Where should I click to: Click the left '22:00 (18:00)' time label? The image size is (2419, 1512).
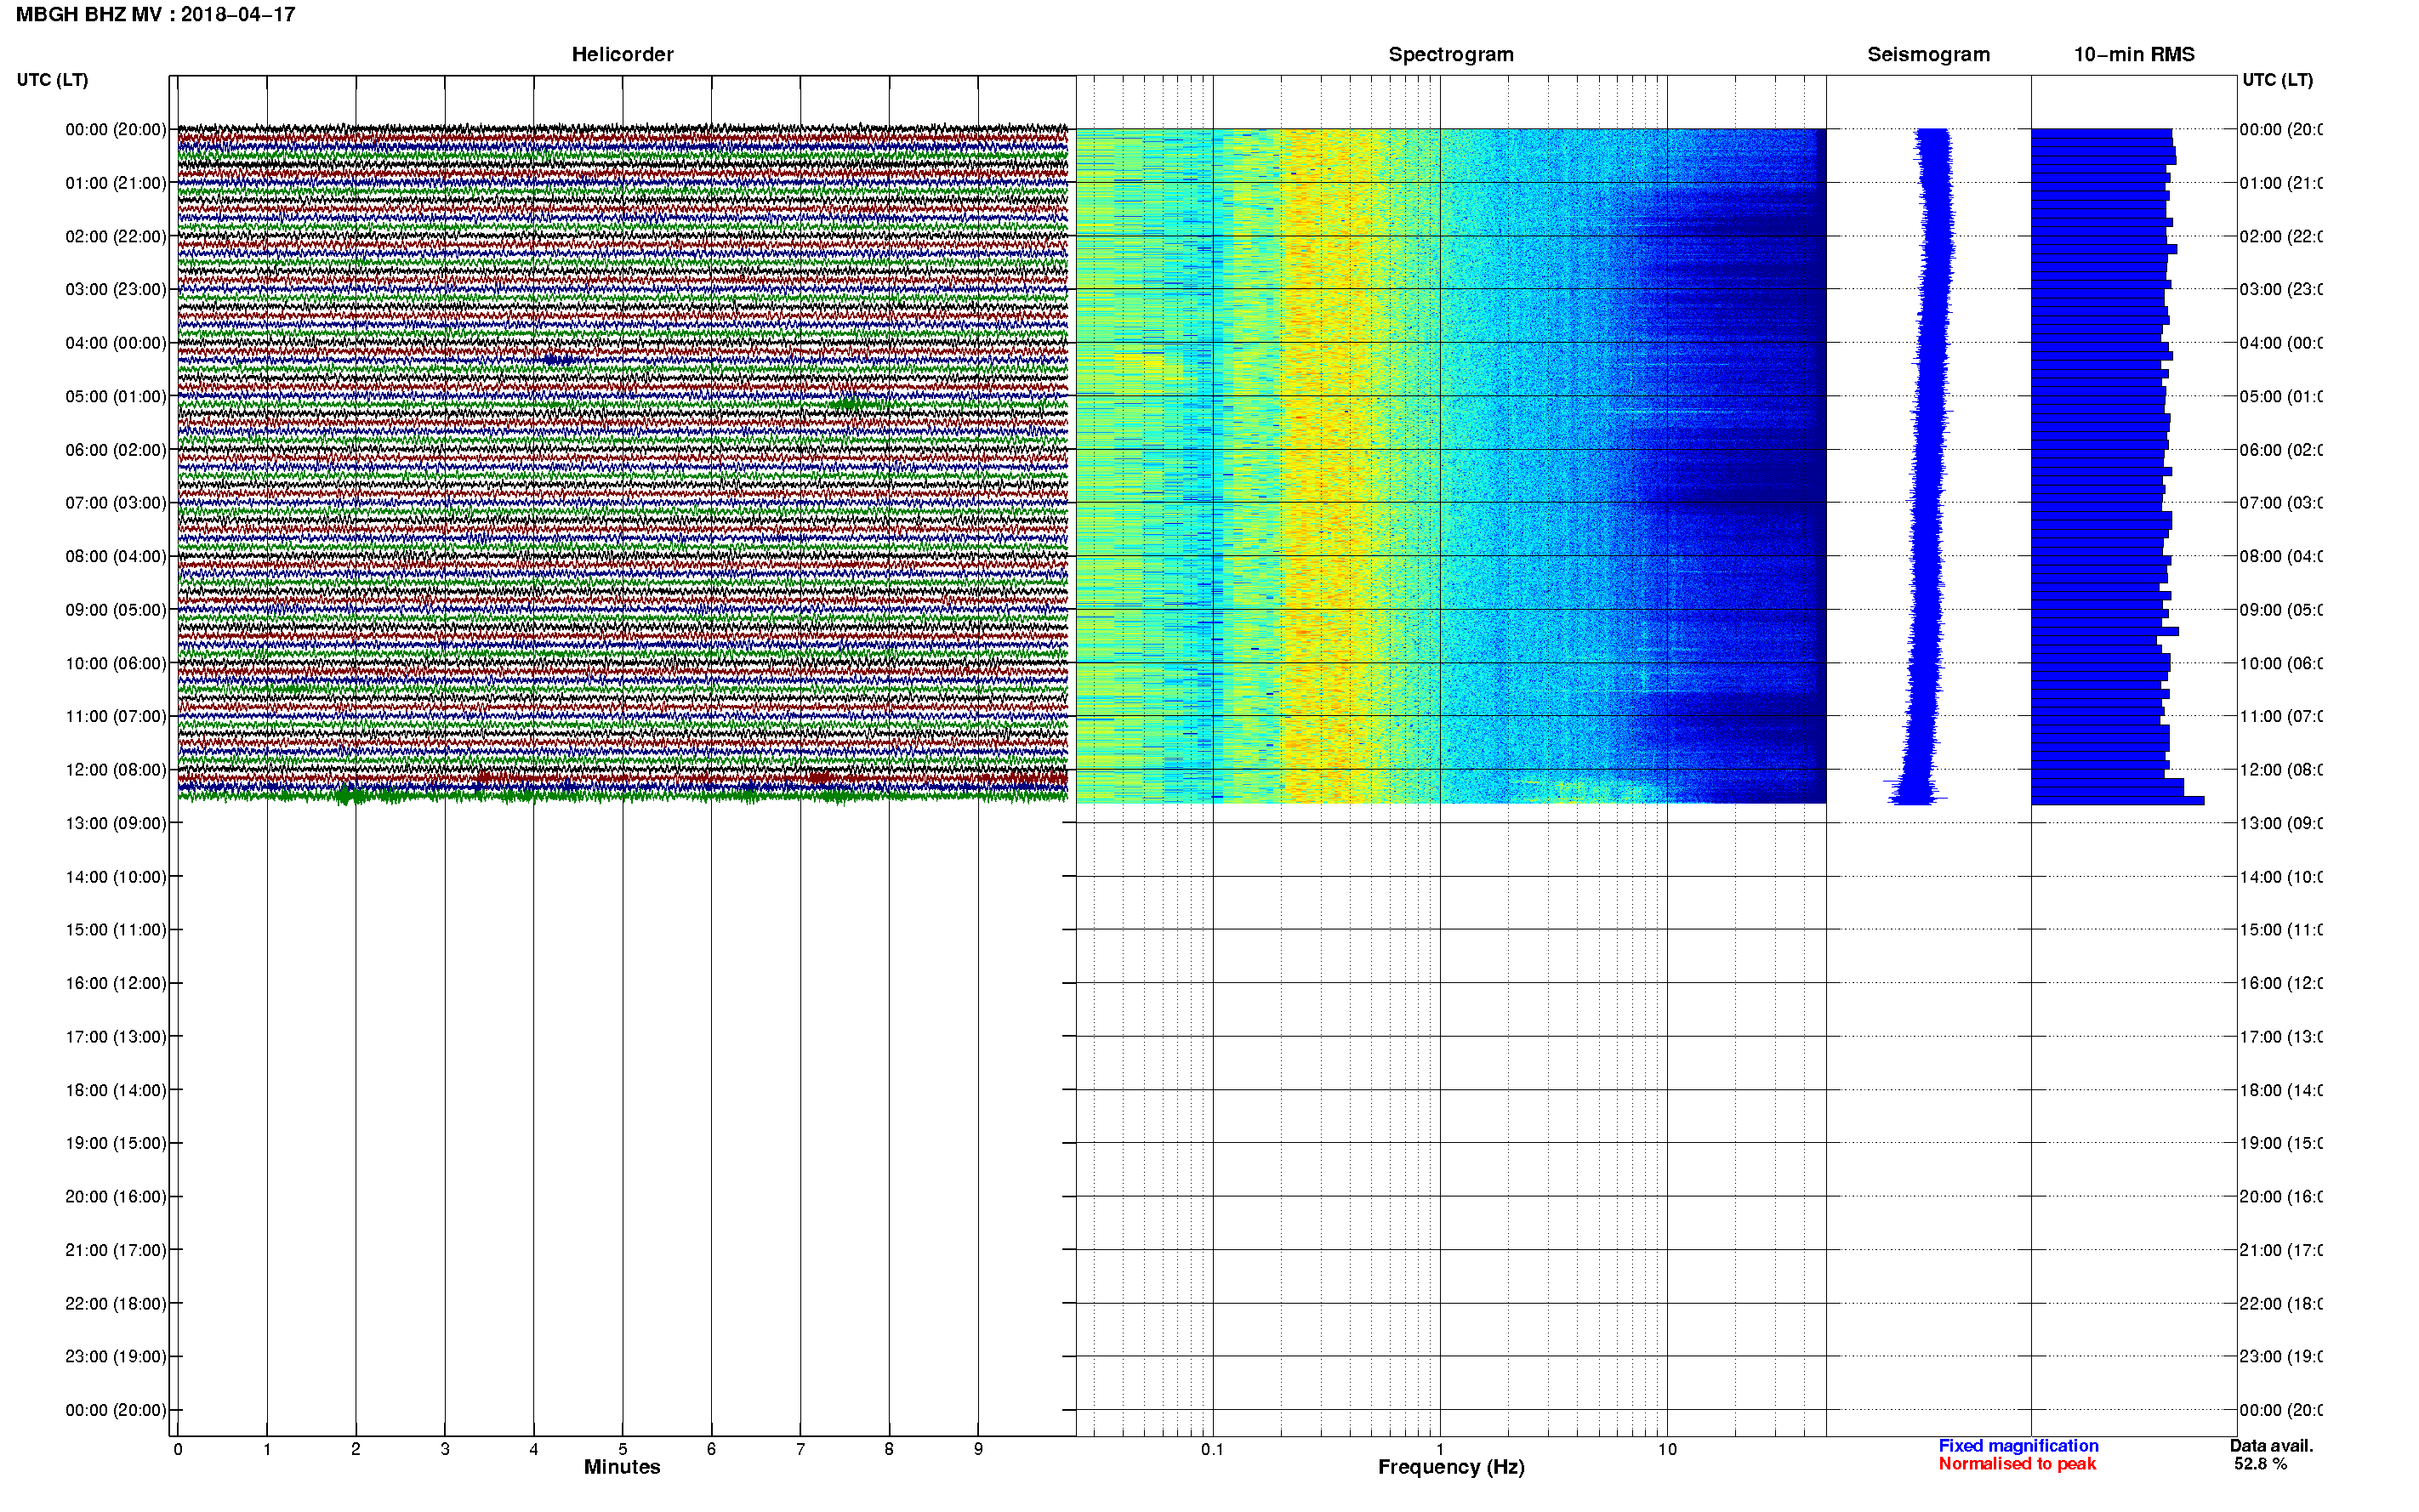pos(116,1303)
